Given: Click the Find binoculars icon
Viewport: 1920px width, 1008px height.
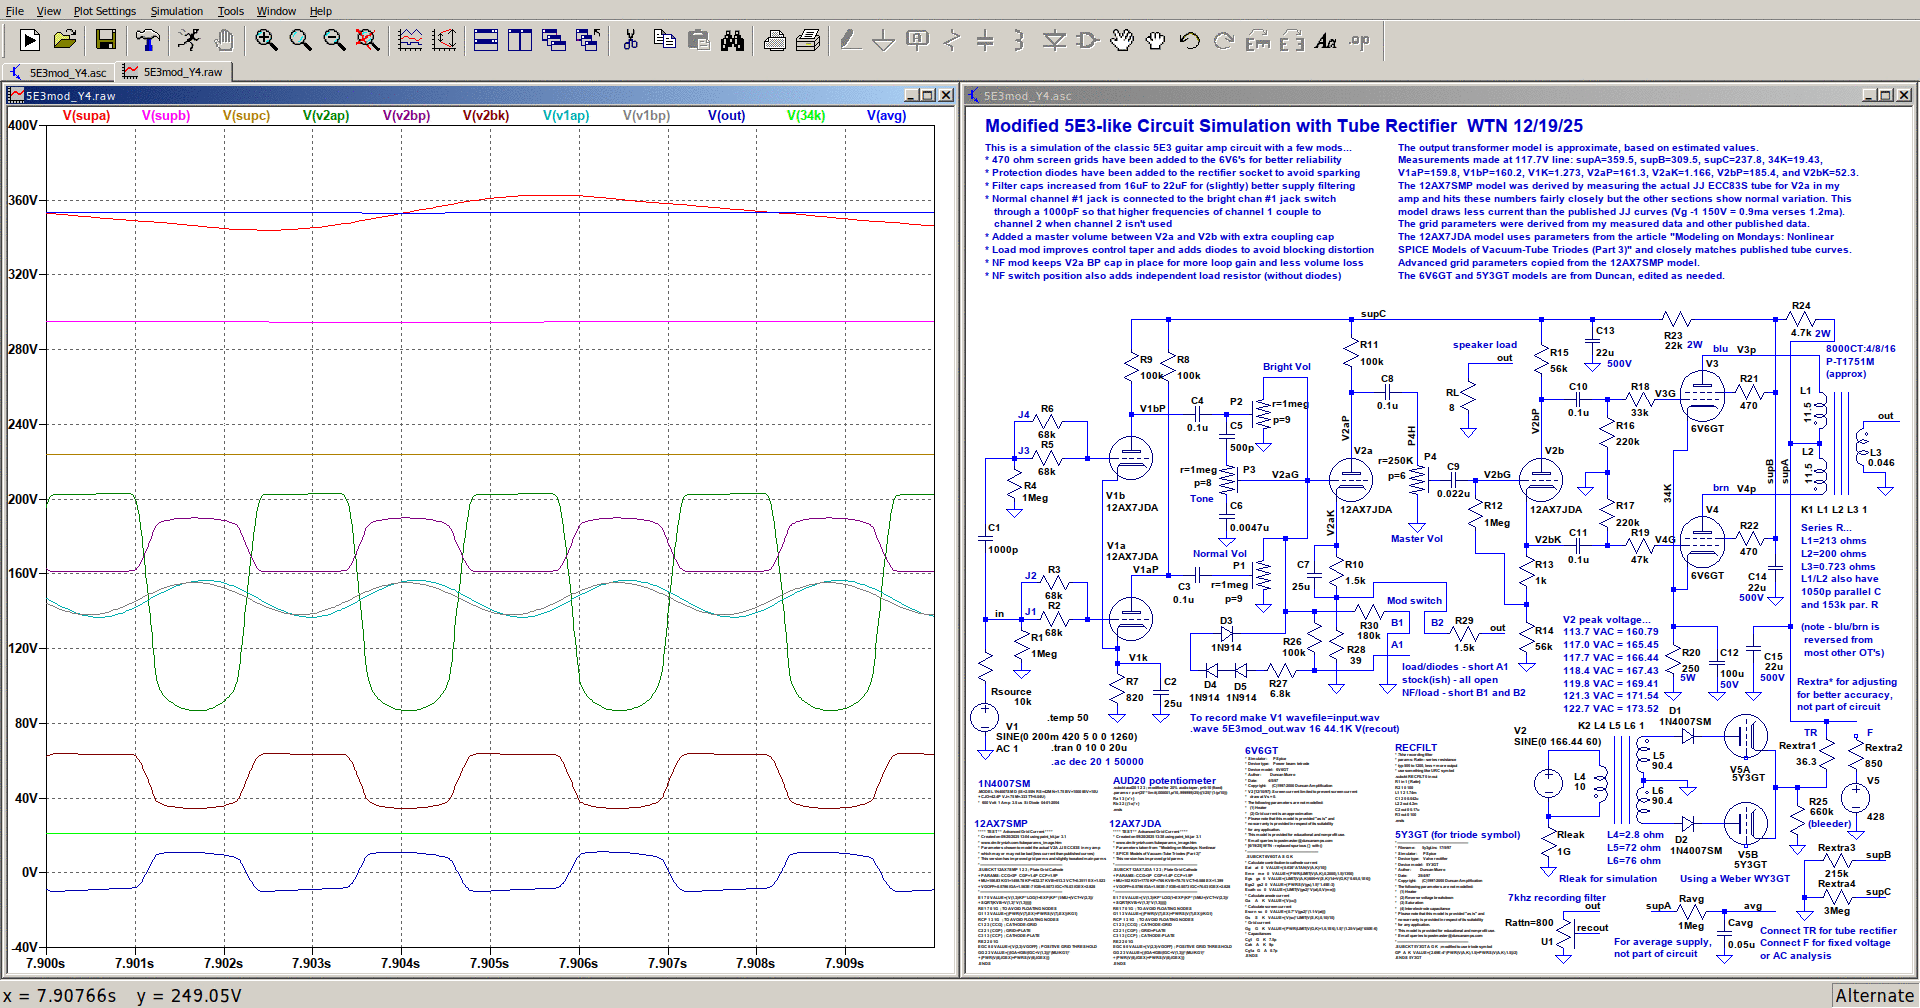Looking at the screenshot, I should (733, 40).
